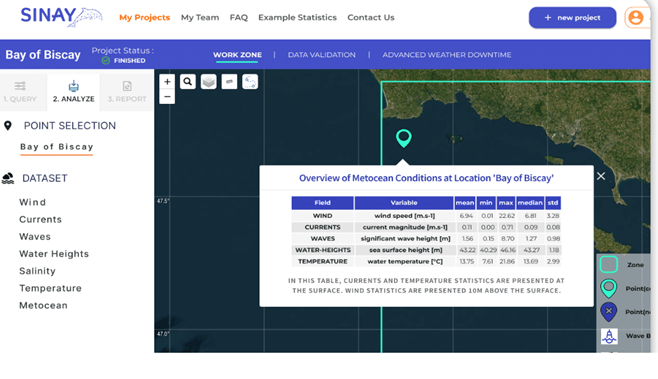Click the mean column header
Viewport: 658px width, 379px height.
(x=465, y=203)
